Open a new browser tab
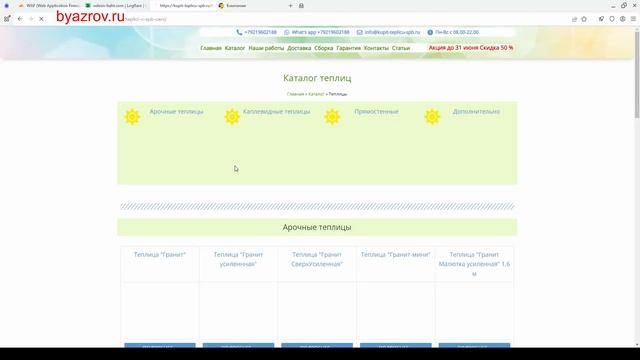This screenshot has height=360, width=640. click(291, 6)
